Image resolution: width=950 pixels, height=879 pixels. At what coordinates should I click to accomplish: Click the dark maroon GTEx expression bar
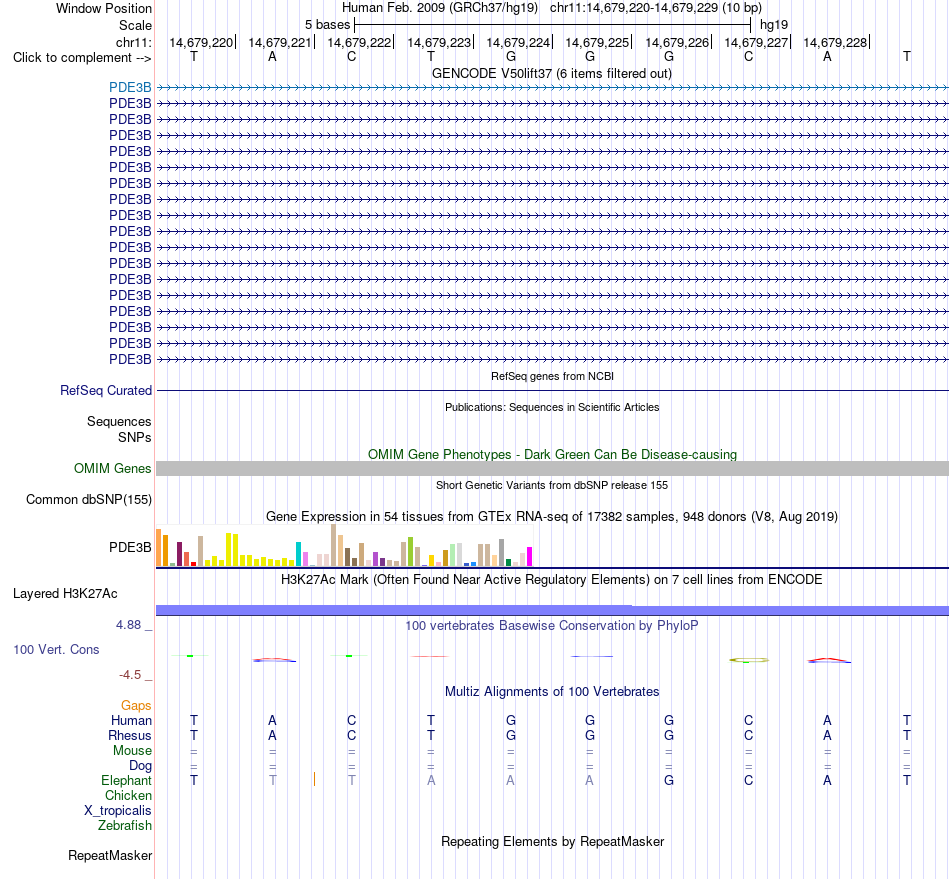[179, 554]
